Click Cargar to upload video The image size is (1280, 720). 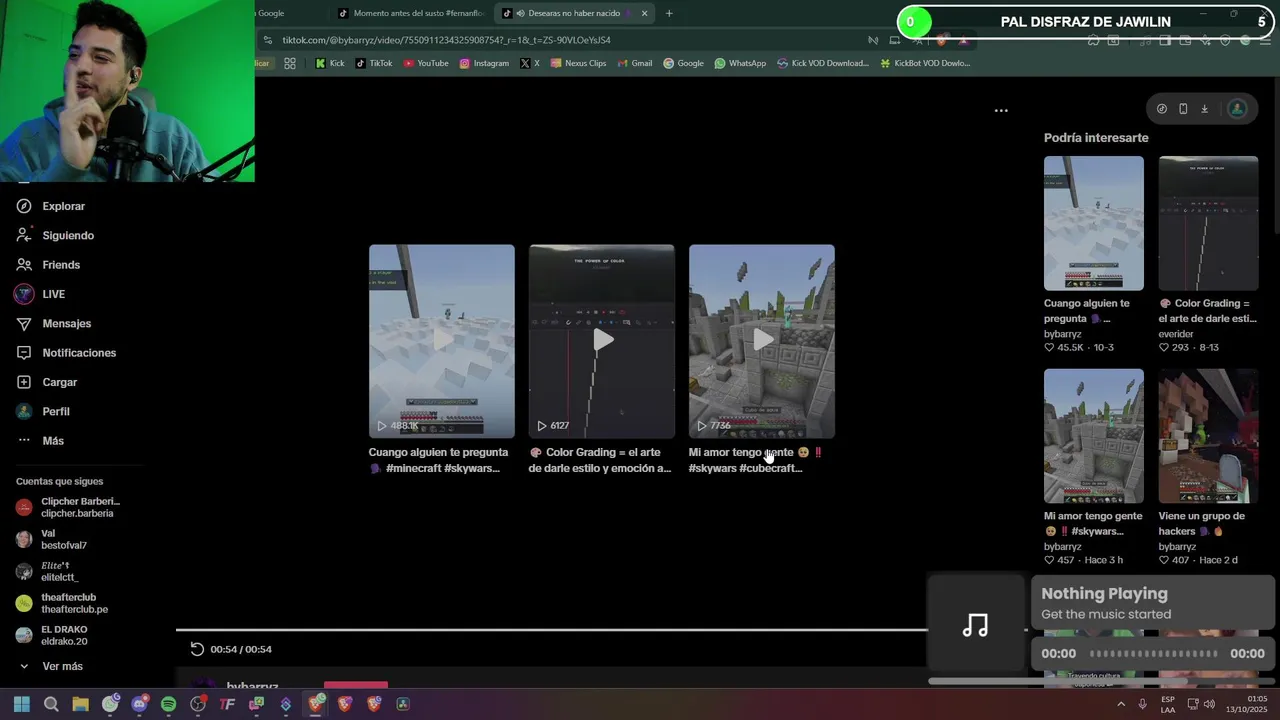click(46, 382)
